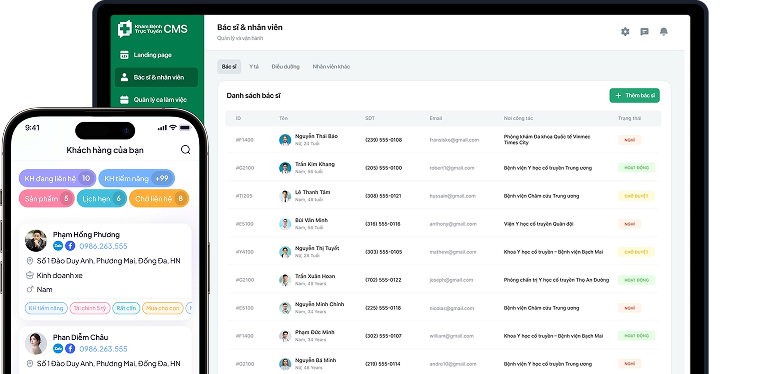Click Viện Y học cổ truyền Quân đội cell
Screen dimensions: 781x374
click(x=538, y=224)
